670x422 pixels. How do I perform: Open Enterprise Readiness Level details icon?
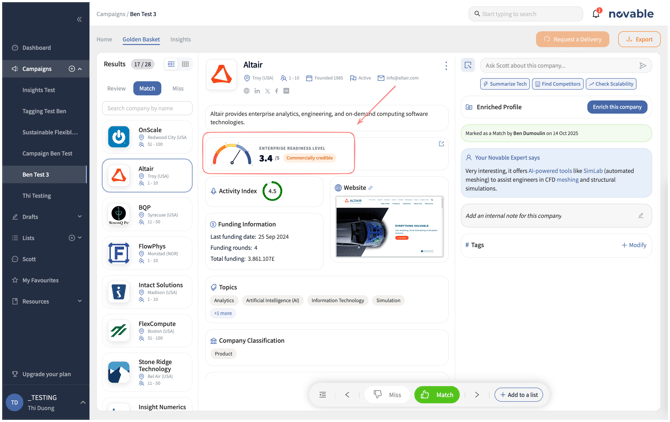441,144
